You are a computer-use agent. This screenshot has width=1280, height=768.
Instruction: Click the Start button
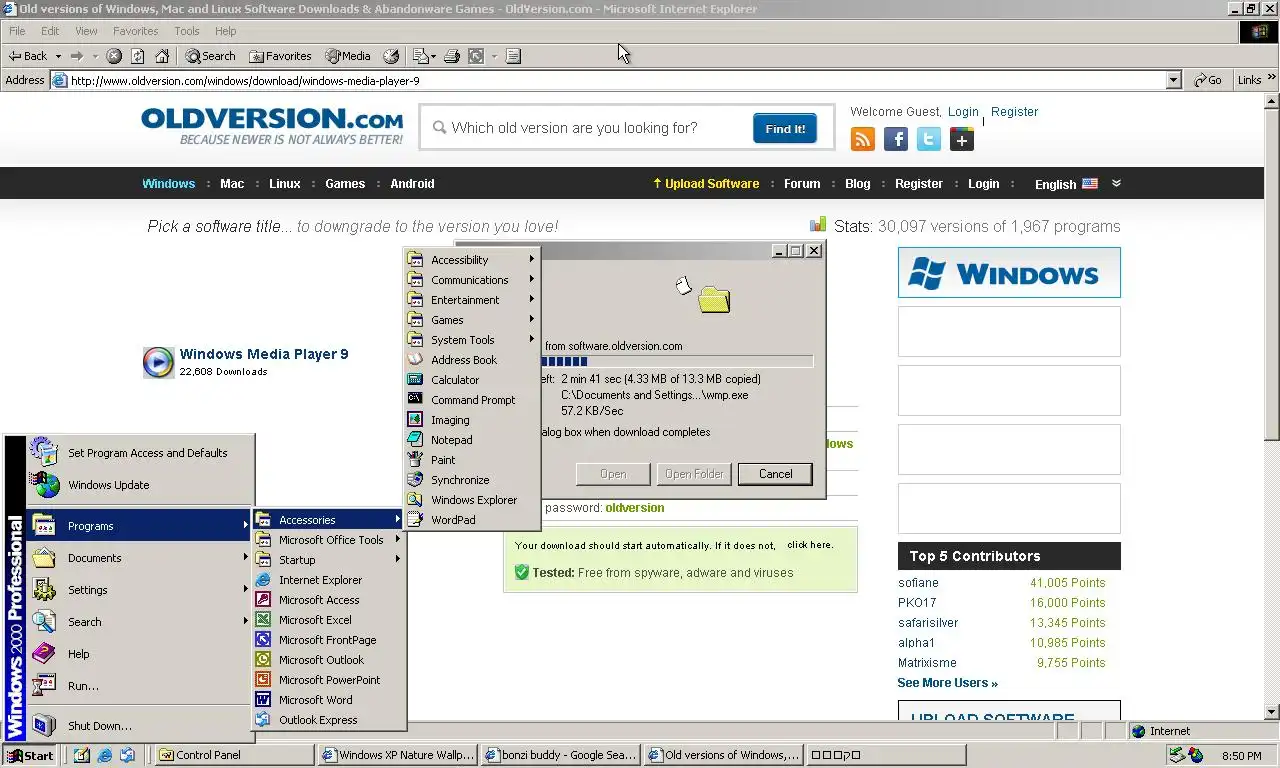[x=30, y=755]
